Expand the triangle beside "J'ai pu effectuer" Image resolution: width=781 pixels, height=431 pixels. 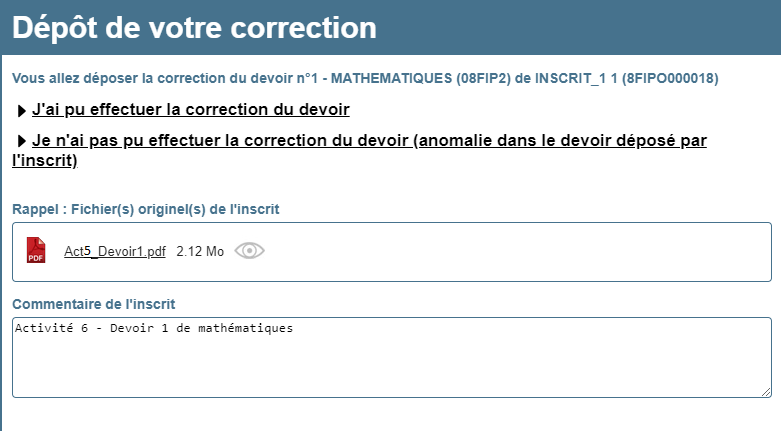click(x=21, y=111)
